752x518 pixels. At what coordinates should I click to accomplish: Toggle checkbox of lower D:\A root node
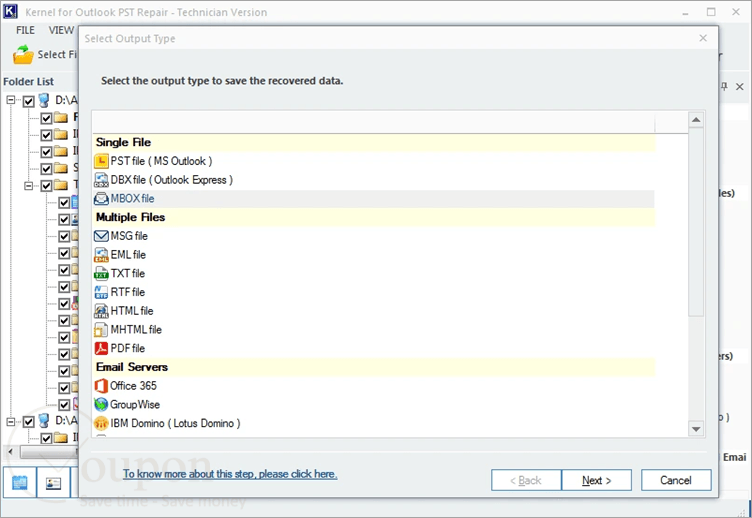click(x=29, y=422)
